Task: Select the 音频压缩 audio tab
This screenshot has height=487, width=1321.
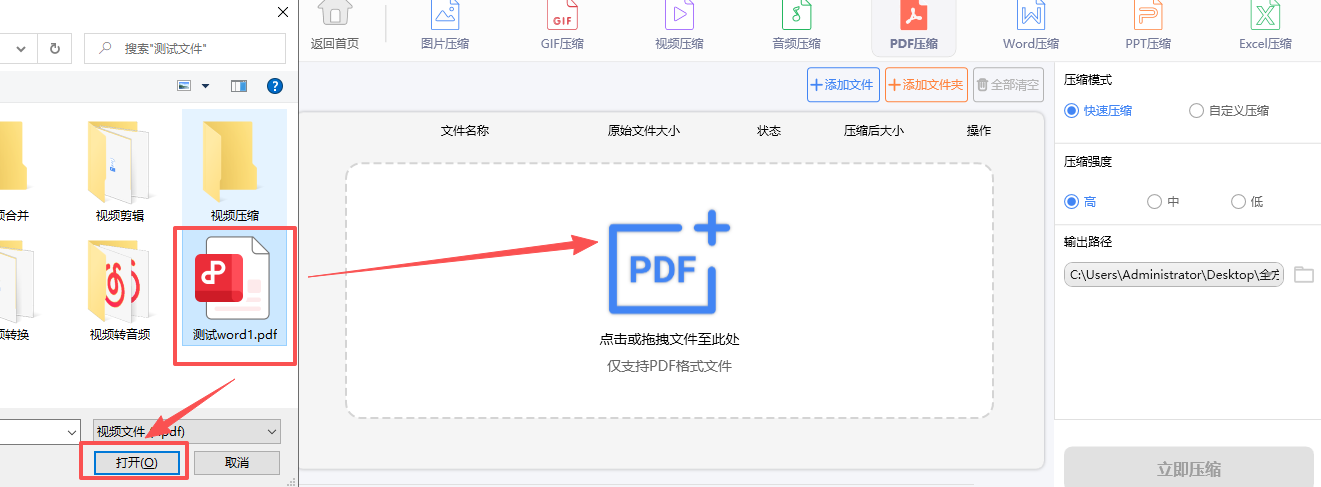Action: click(x=796, y=26)
